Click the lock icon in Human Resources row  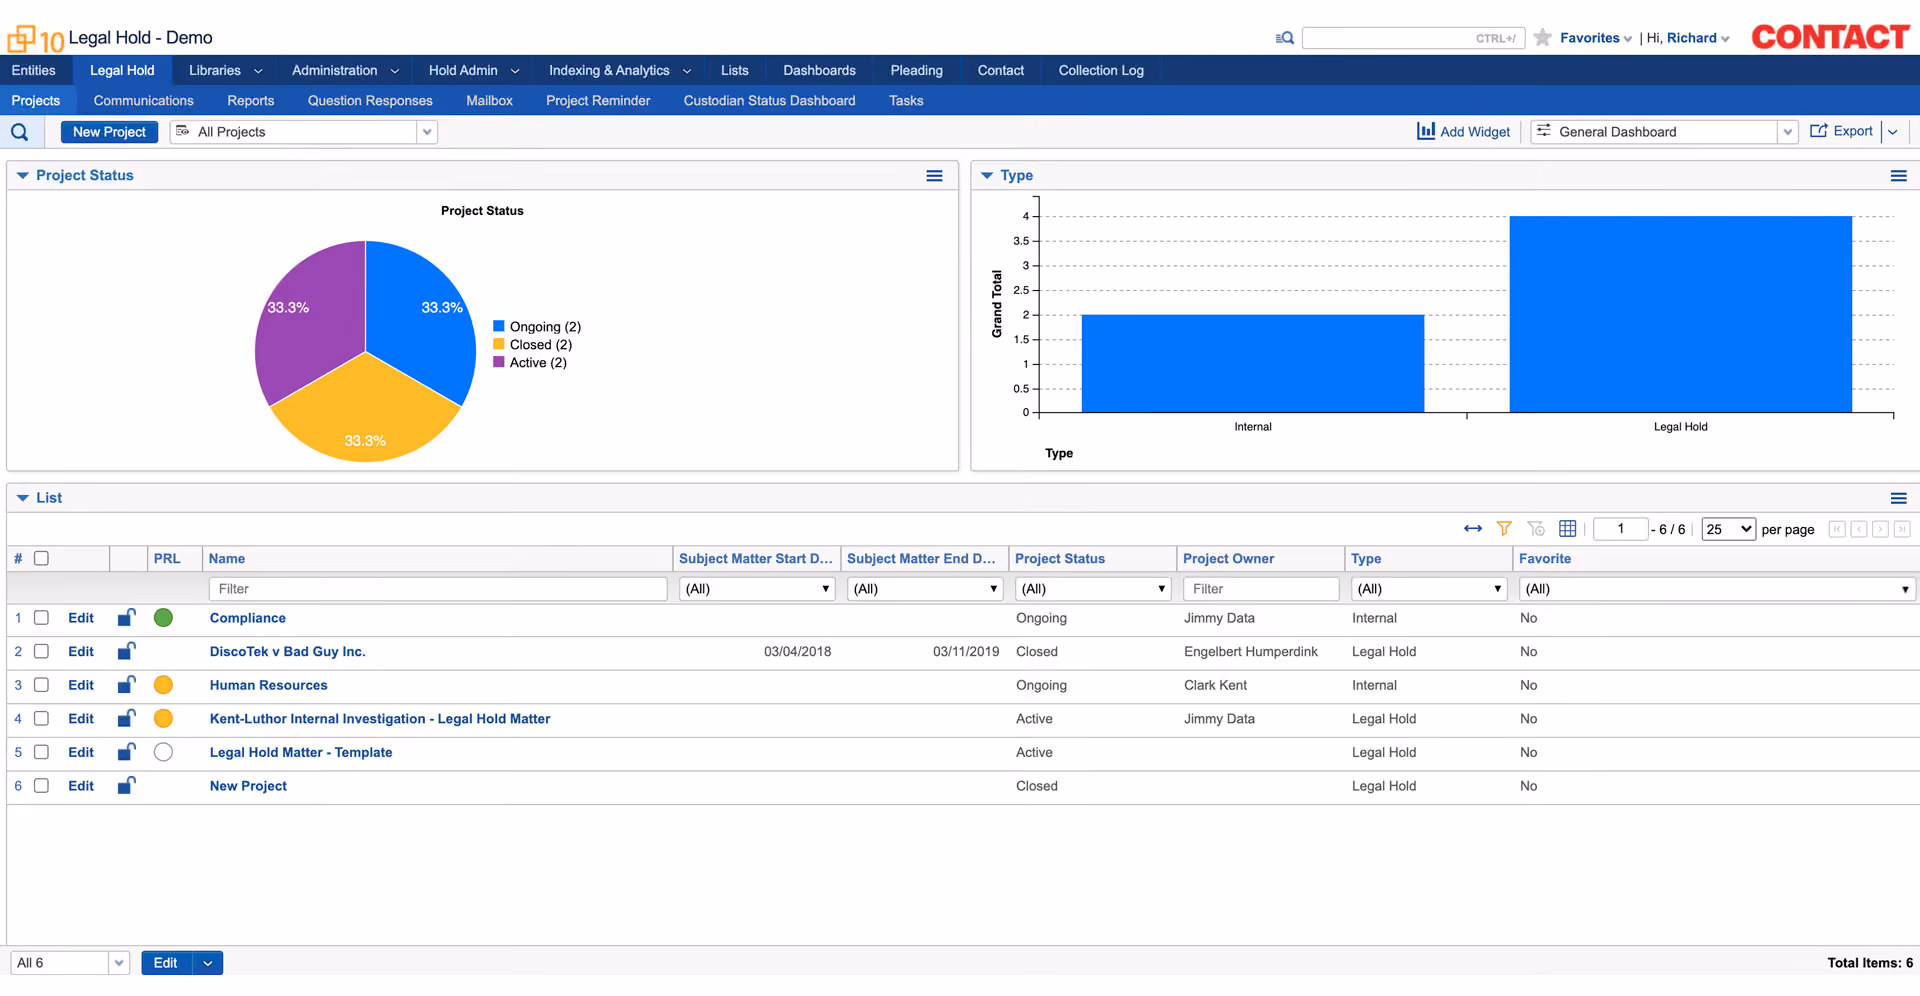click(x=126, y=685)
